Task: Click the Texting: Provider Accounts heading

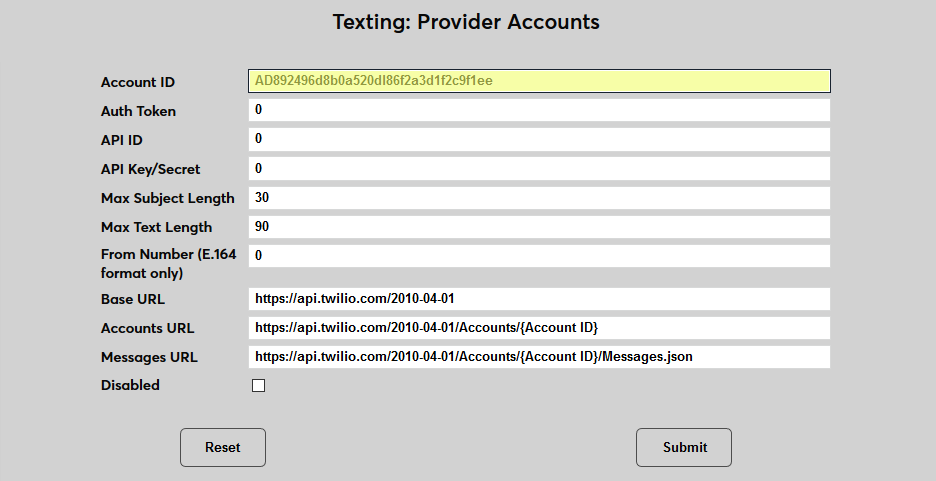Action: coord(466,22)
